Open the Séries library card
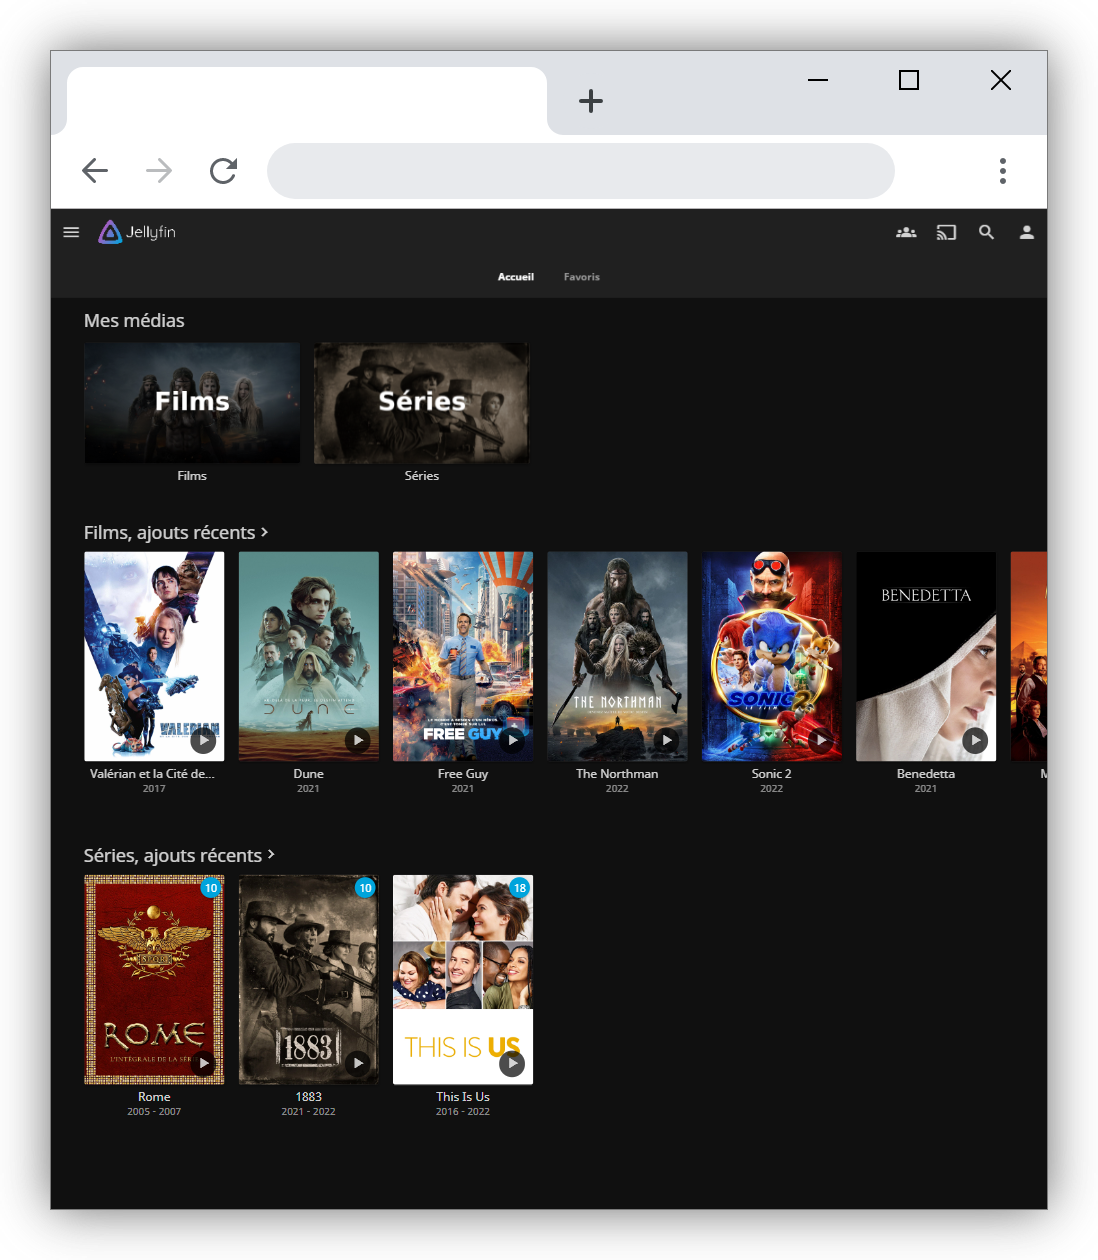 (421, 403)
